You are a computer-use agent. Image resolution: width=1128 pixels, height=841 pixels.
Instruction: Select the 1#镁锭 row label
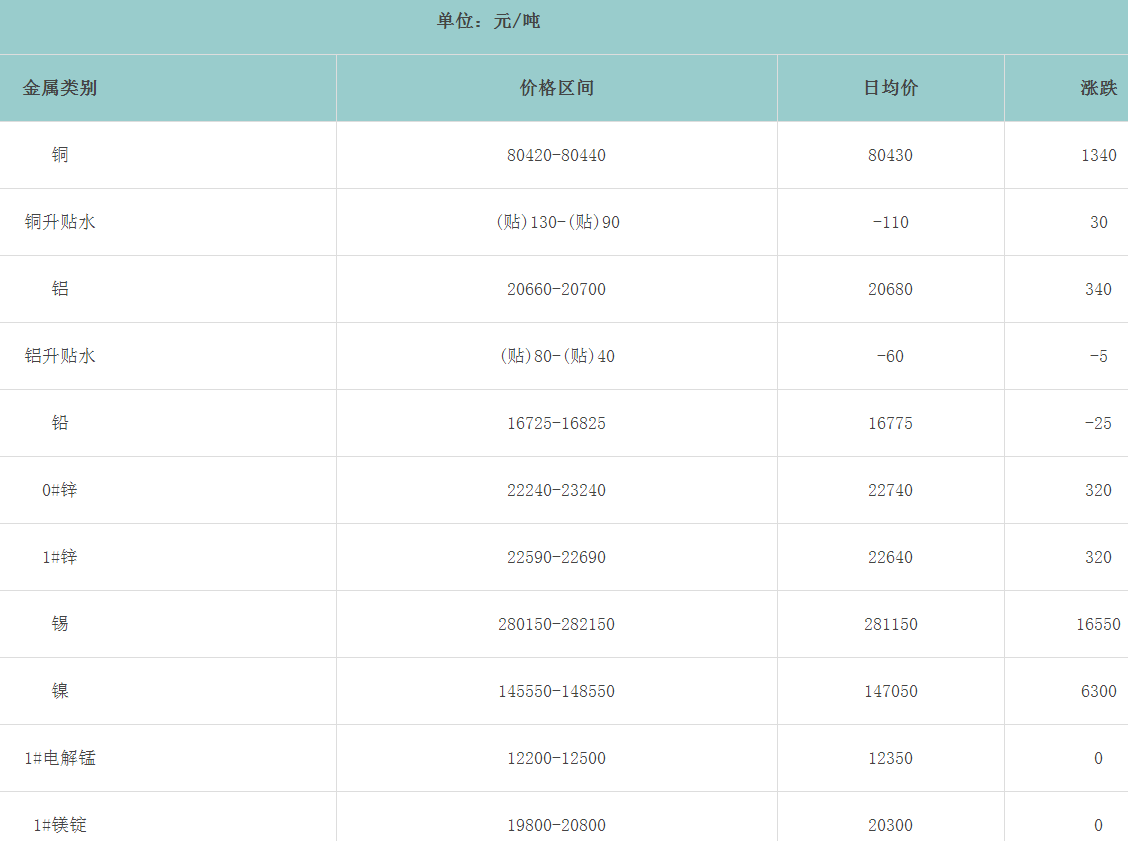[60, 825]
